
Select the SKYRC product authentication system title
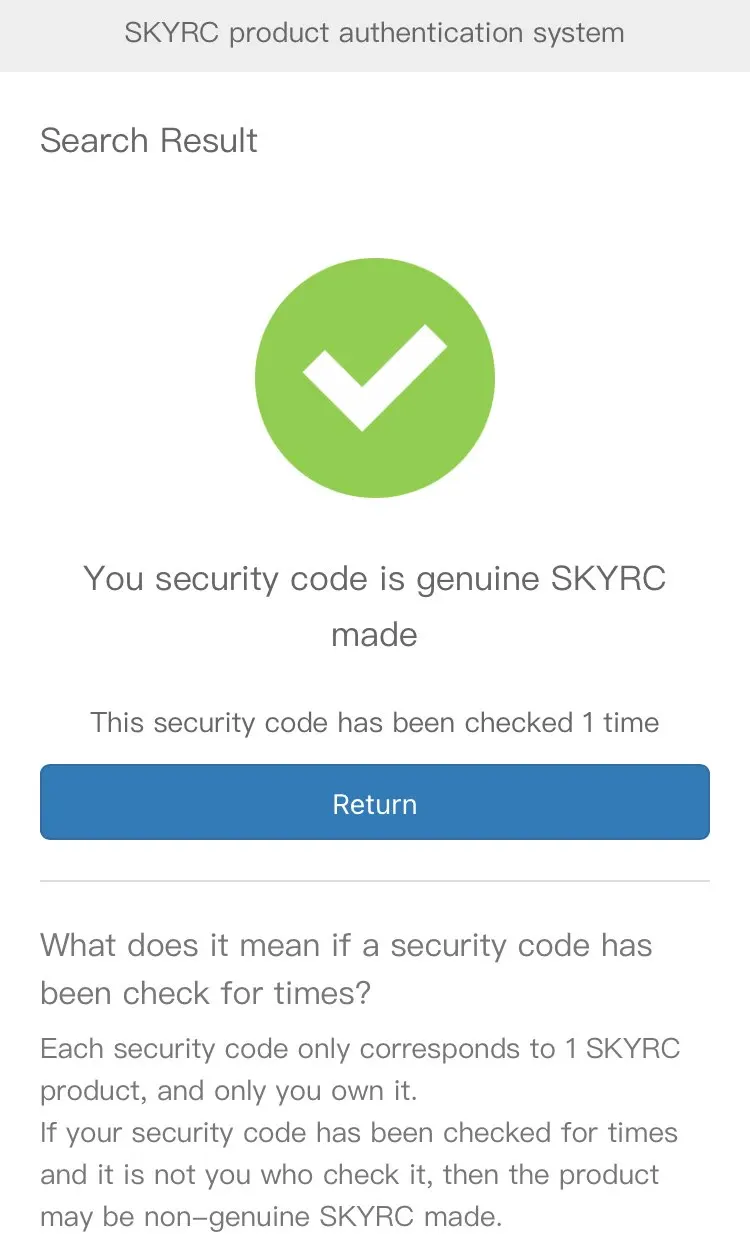375,33
